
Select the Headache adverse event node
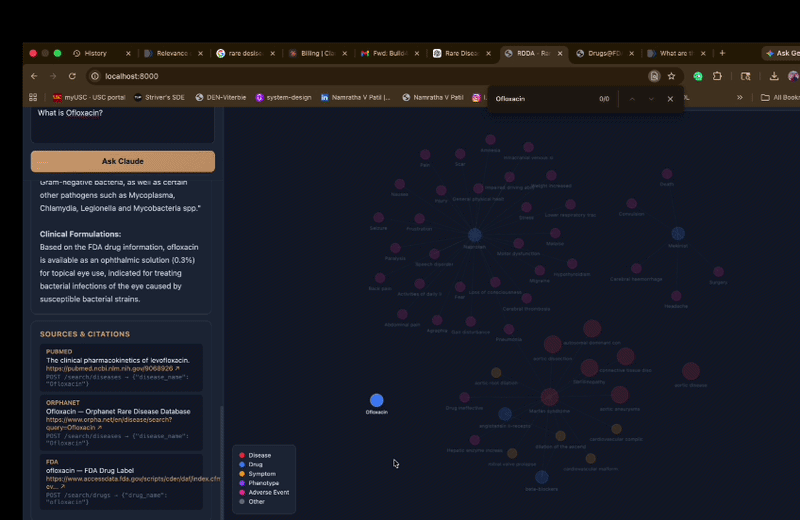click(x=676, y=296)
